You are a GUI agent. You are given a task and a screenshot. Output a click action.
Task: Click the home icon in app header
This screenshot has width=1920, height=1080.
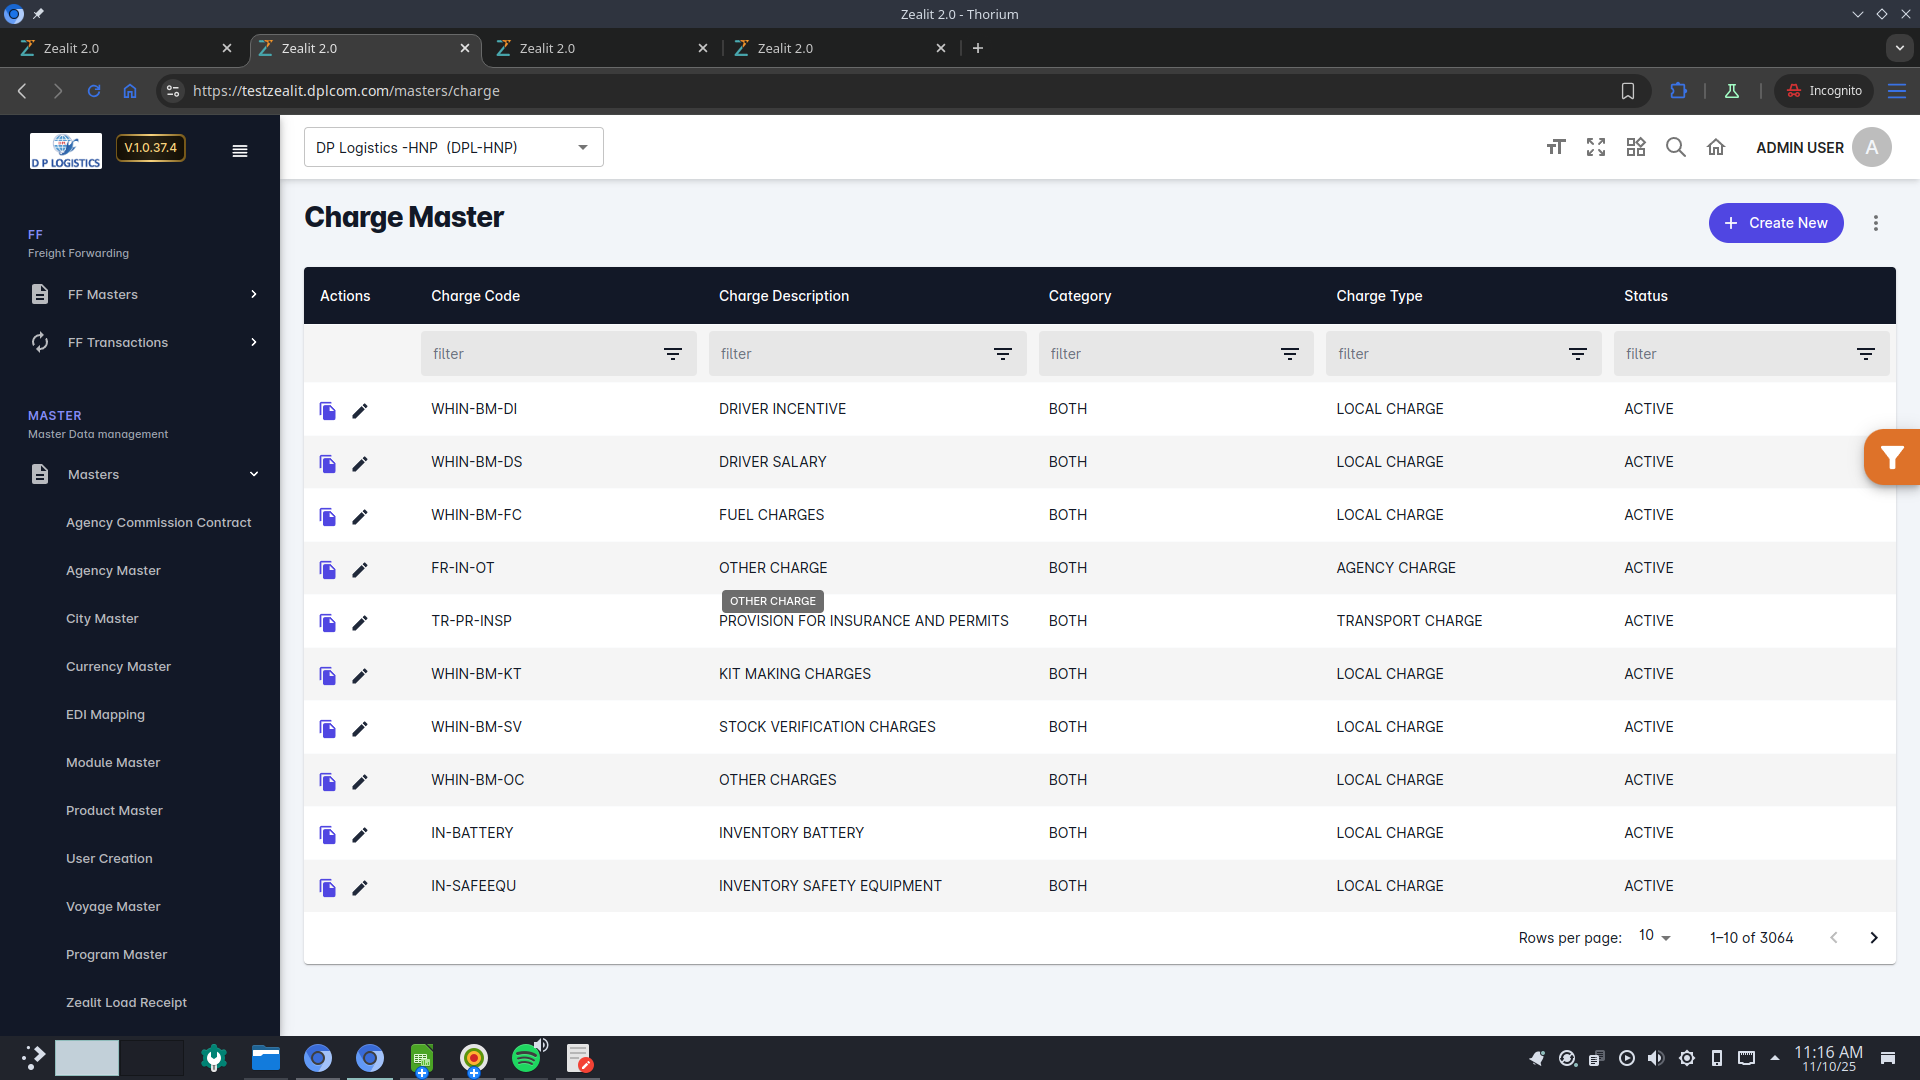click(x=1716, y=148)
